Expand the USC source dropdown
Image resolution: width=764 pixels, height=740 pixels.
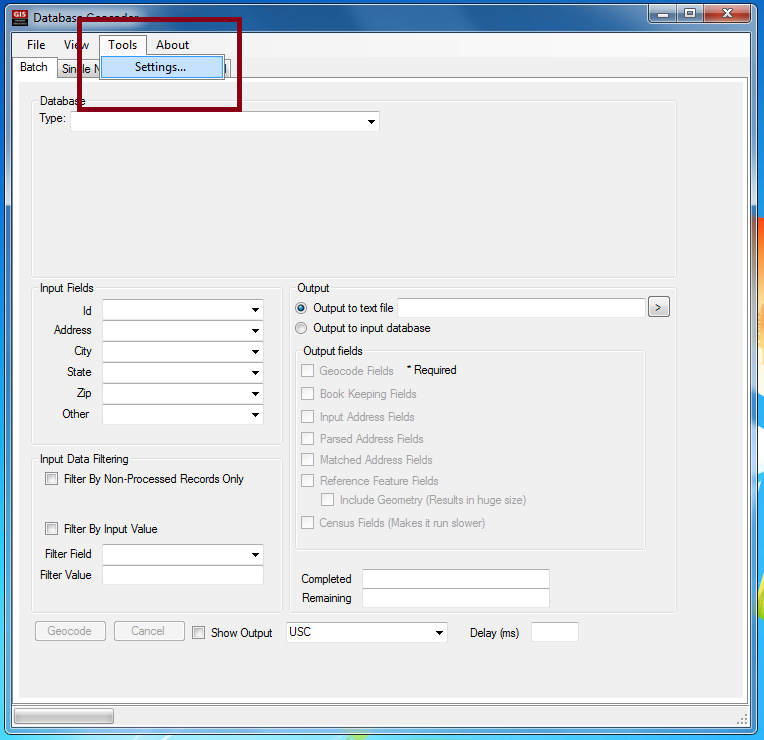(439, 633)
